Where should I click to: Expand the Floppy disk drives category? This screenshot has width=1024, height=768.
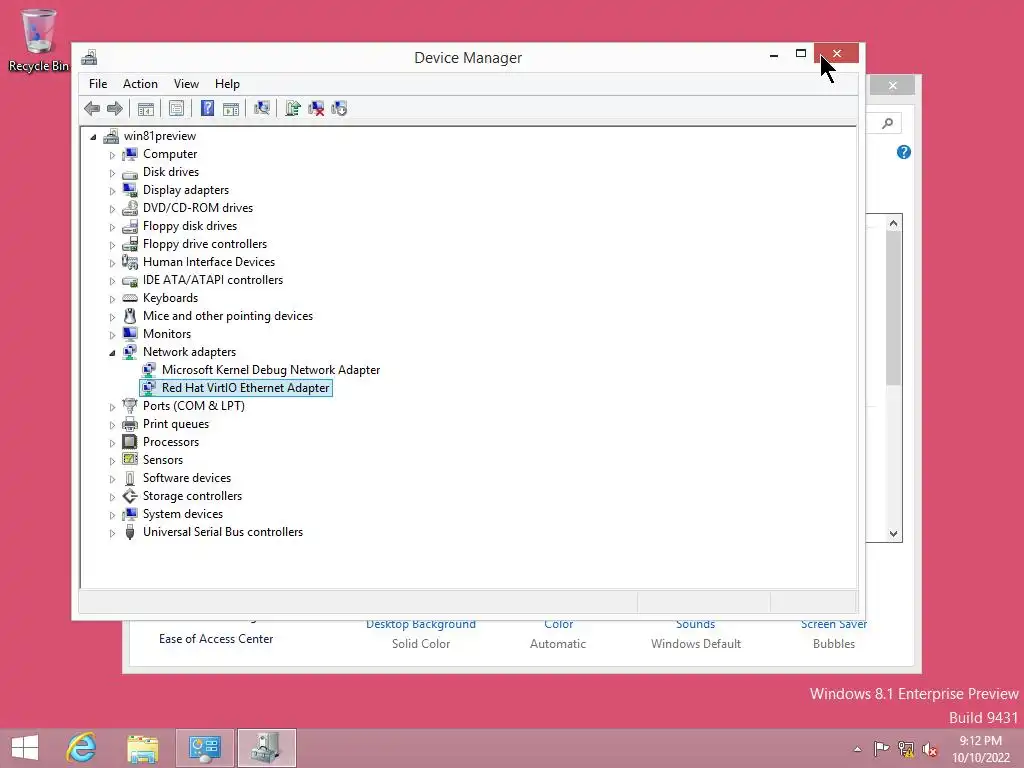(112, 227)
